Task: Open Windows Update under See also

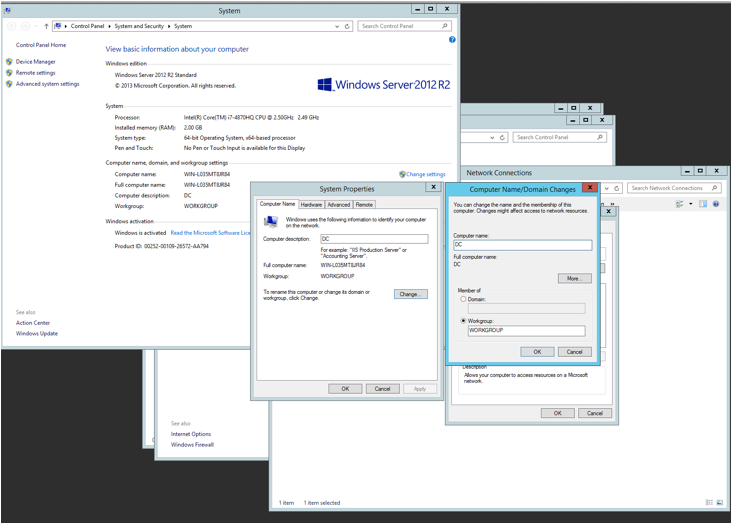Action: 37,333
